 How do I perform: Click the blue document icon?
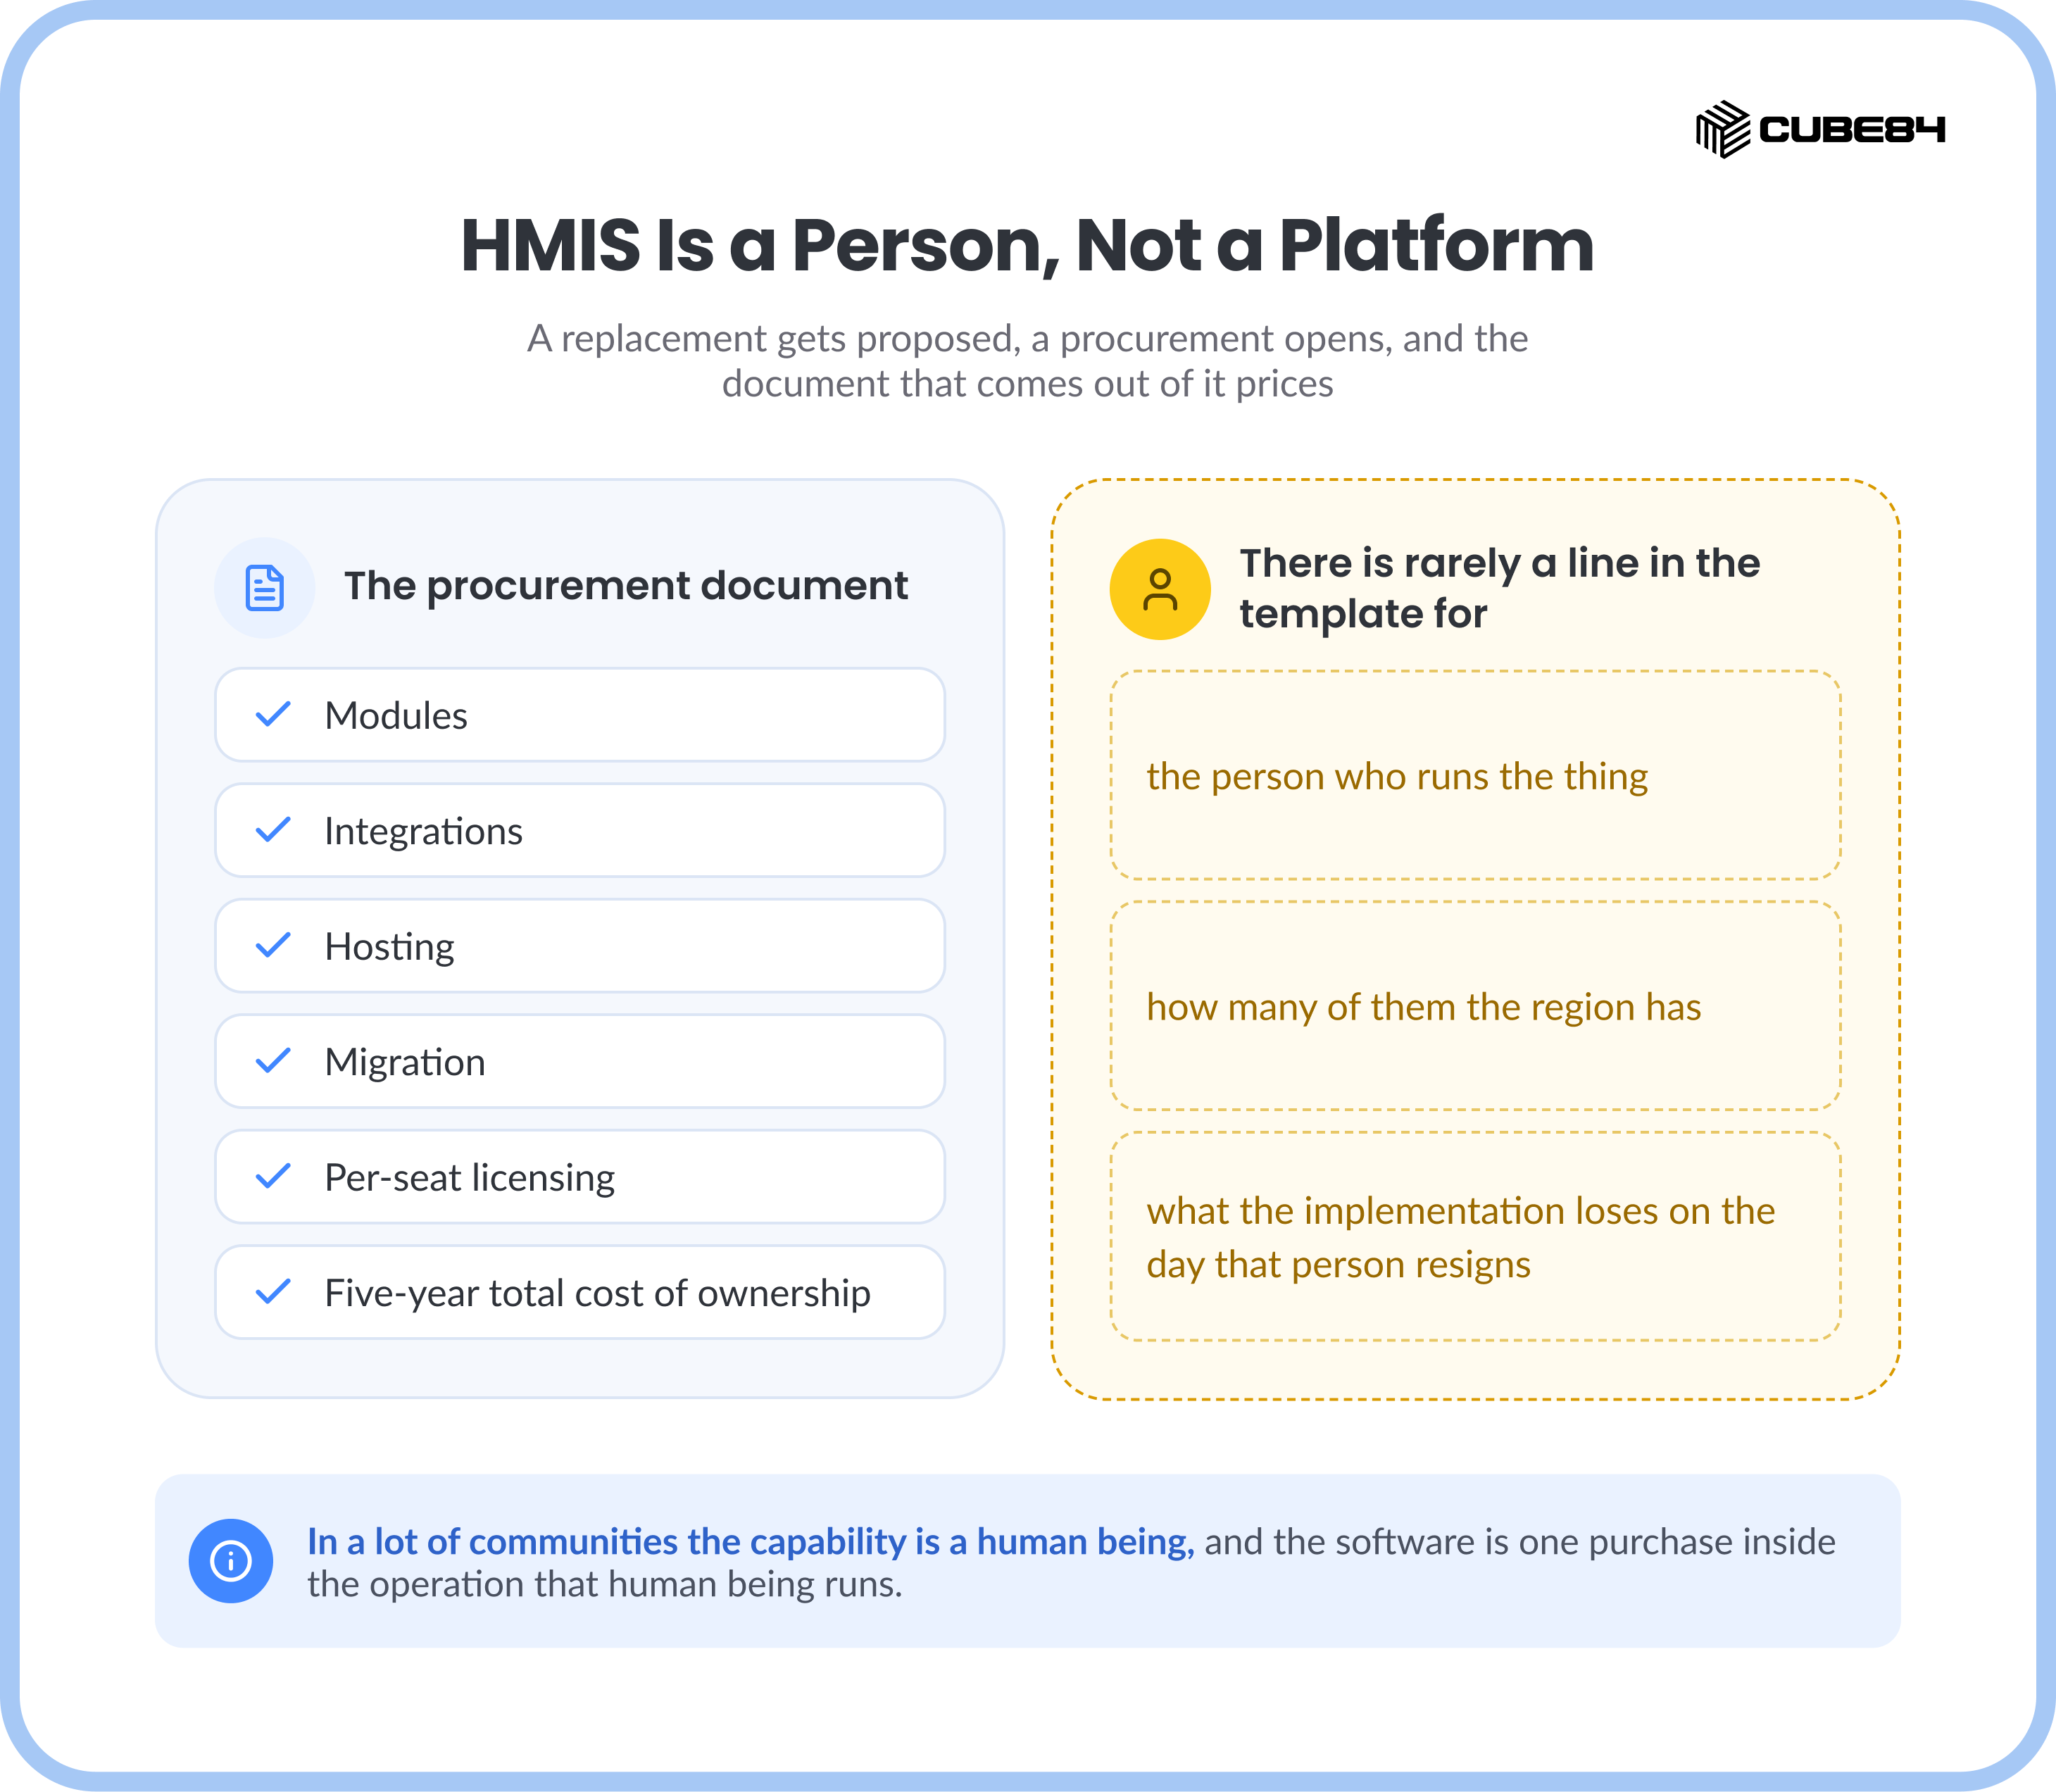(x=265, y=588)
